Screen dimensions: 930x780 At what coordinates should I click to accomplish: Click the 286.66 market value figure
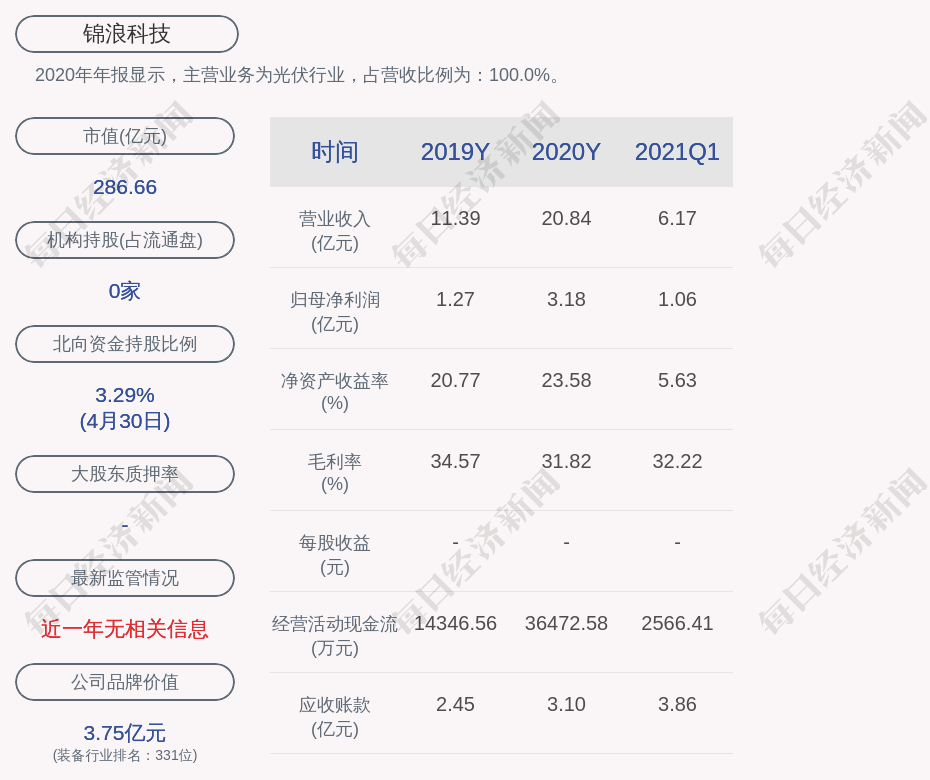pos(125,187)
